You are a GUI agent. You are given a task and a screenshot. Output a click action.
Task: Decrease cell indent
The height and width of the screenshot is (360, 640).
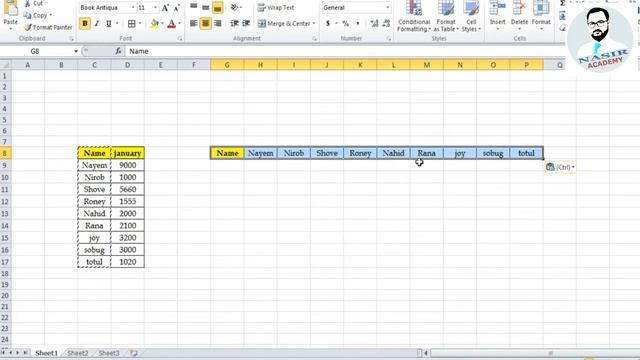click(x=234, y=24)
